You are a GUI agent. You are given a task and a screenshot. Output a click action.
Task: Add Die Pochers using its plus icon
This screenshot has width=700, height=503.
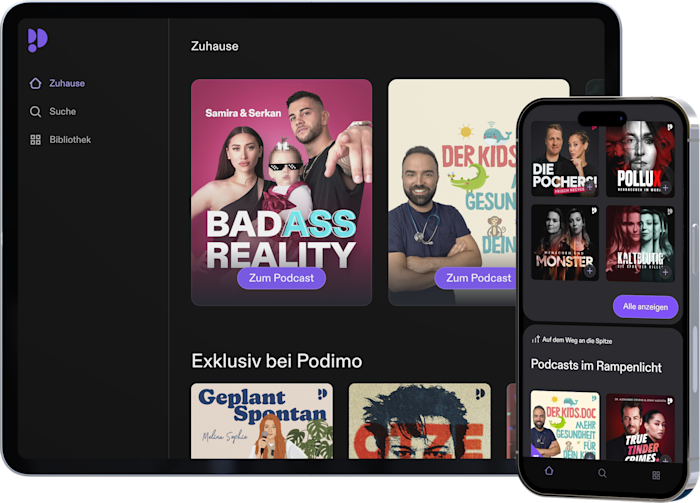point(590,187)
